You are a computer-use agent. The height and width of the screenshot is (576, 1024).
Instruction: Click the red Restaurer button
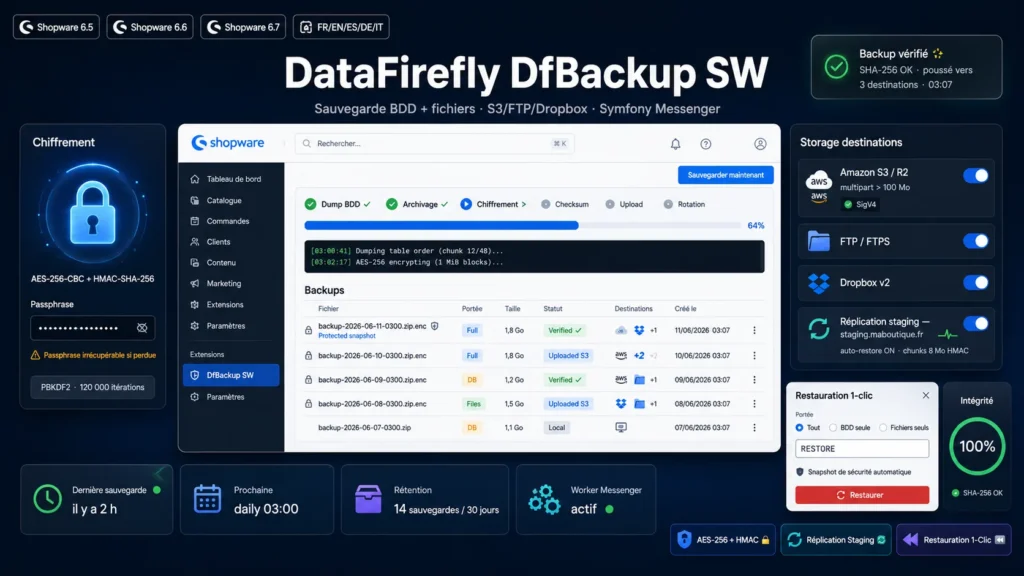pos(862,495)
